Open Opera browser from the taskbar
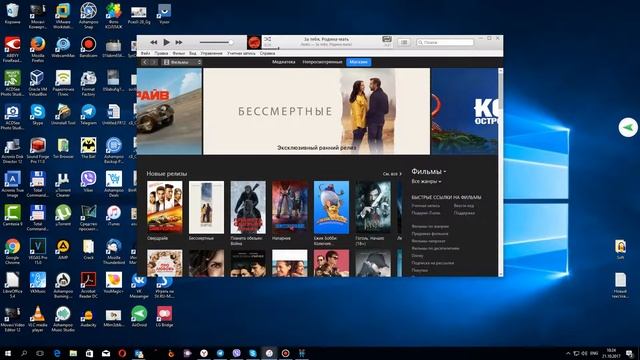 click(122, 353)
